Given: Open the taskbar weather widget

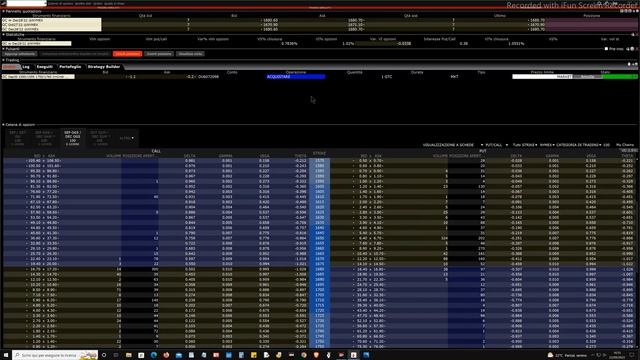Looking at the screenshot, I should (x=567, y=356).
